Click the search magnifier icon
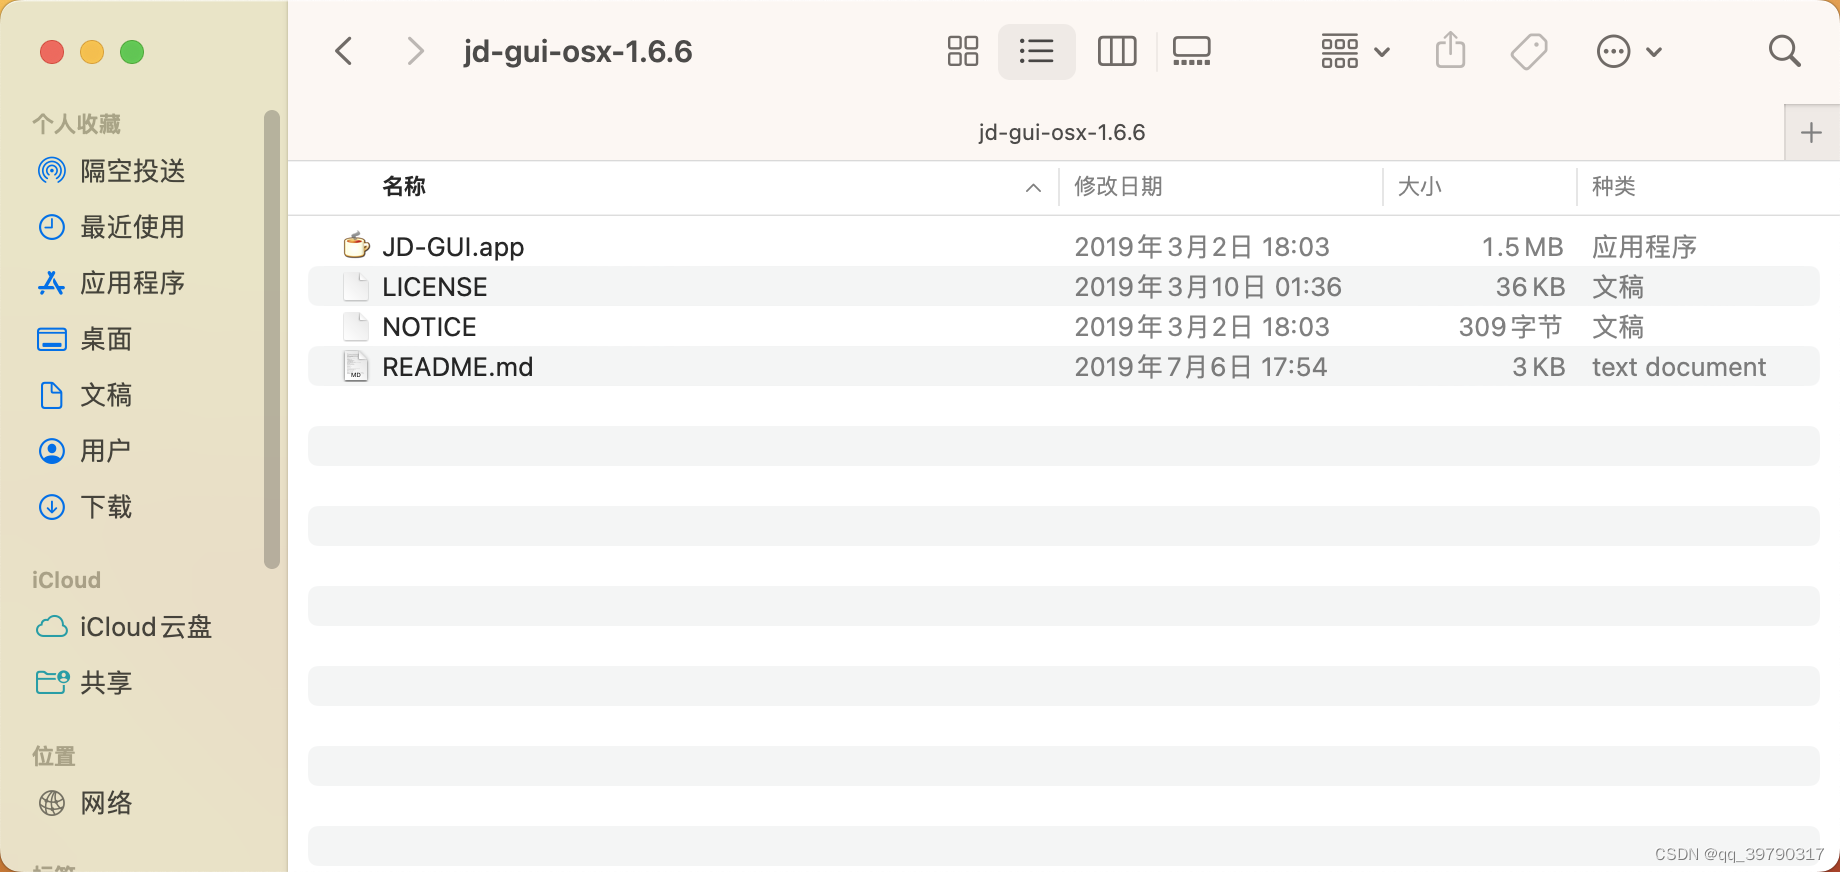The width and height of the screenshot is (1840, 872). (1784, 51)
